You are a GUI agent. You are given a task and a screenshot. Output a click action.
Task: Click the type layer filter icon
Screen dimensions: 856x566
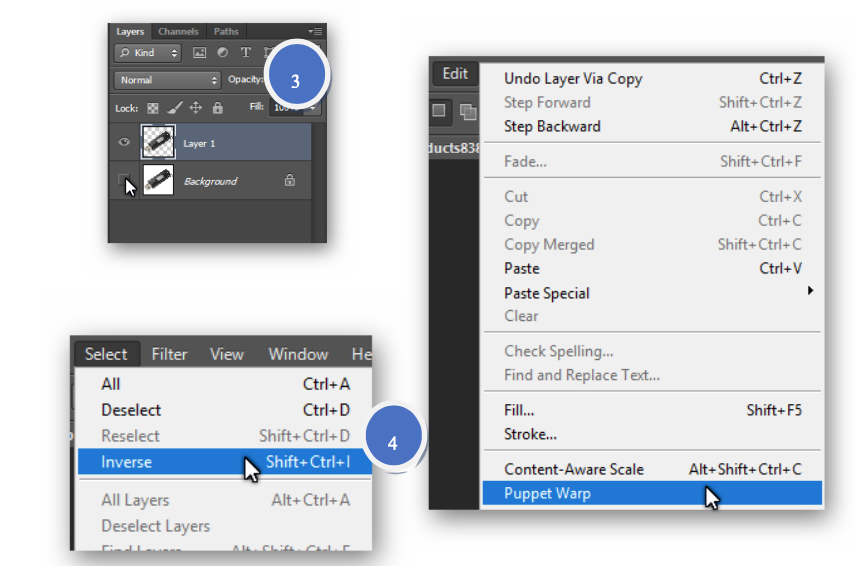click(x=246, y=53)
